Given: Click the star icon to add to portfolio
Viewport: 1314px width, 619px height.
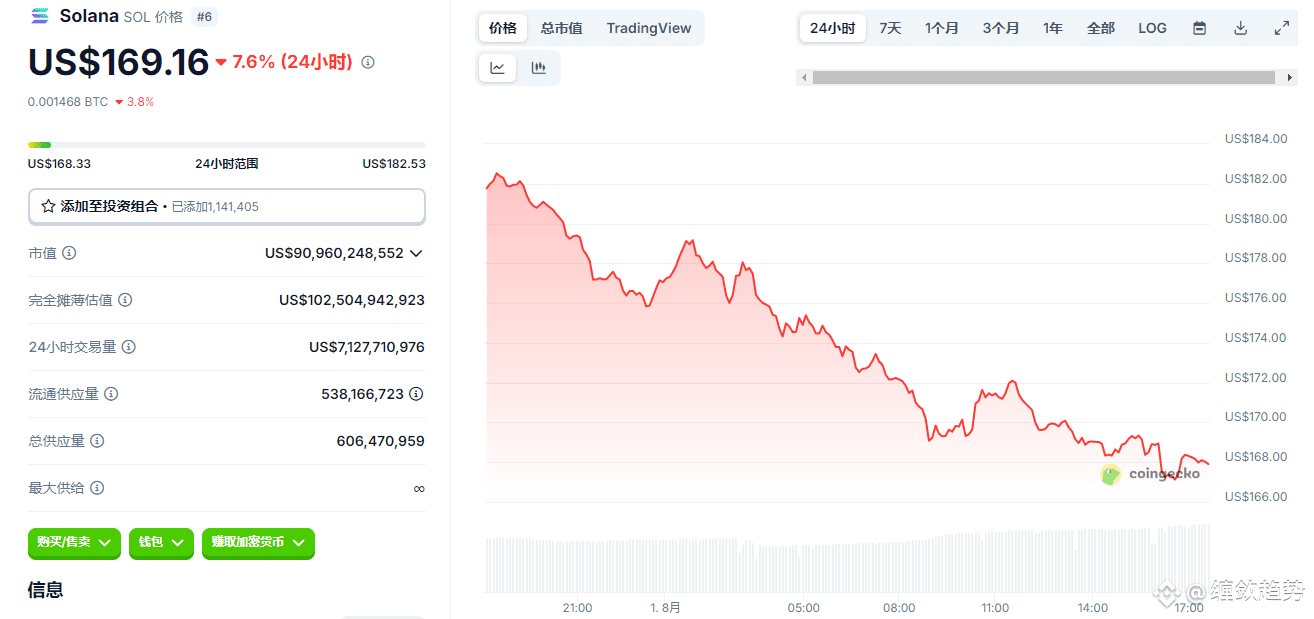Looking at the screenshot, I should (48, 206).
